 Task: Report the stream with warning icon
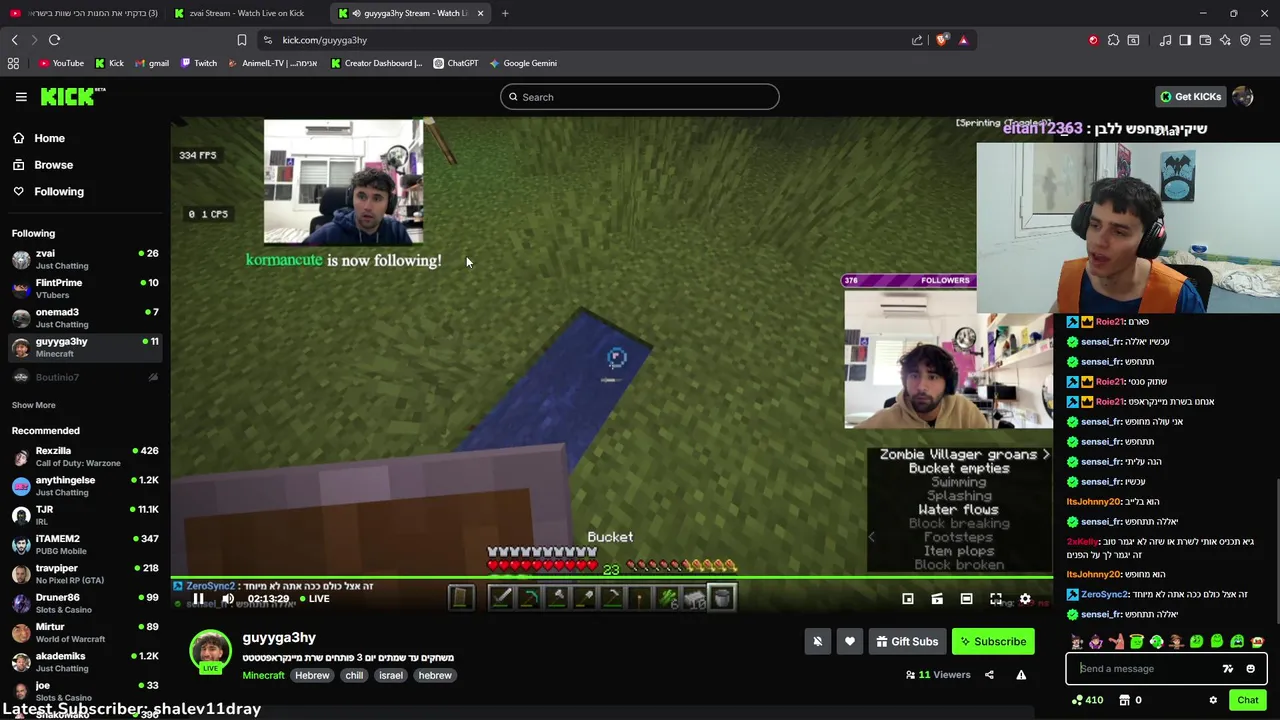coord(1021,675)
